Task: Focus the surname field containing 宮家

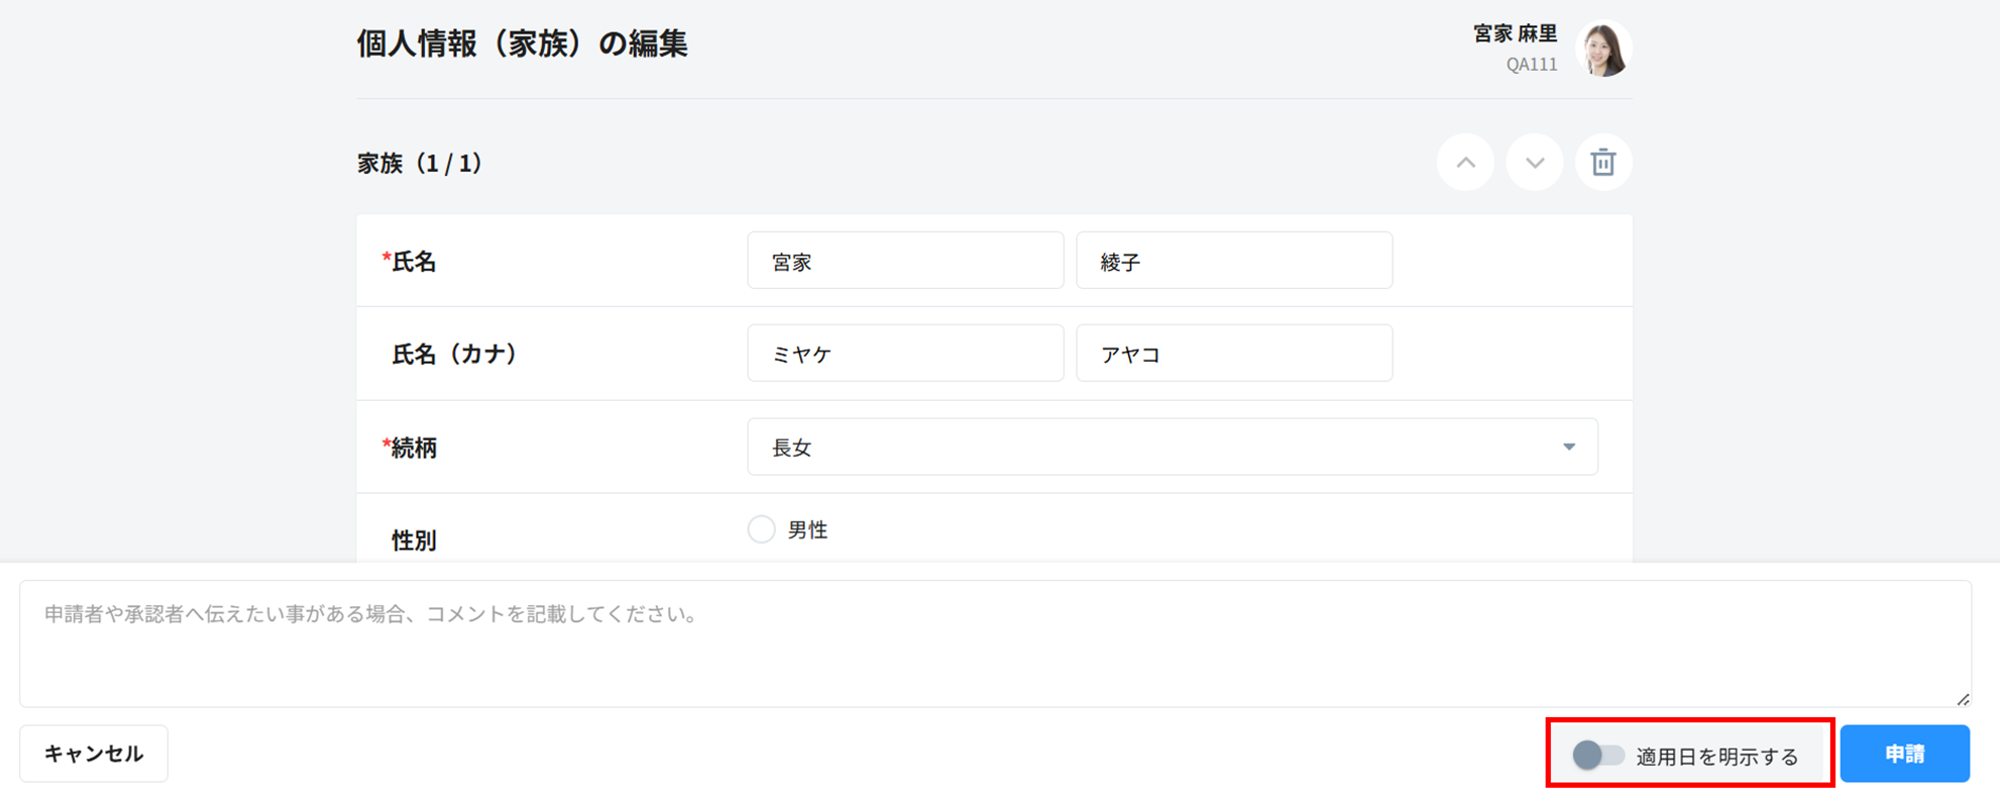Action: click(905, 261)
